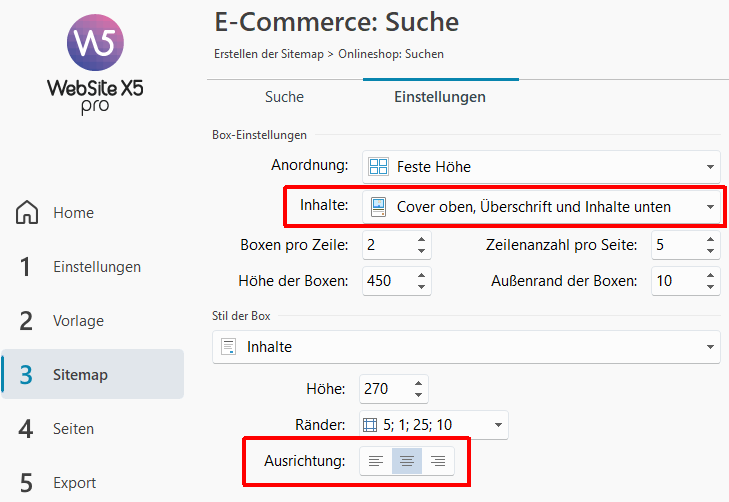Select left text alignment
The image size is (729, 502).
coord(376,461)
